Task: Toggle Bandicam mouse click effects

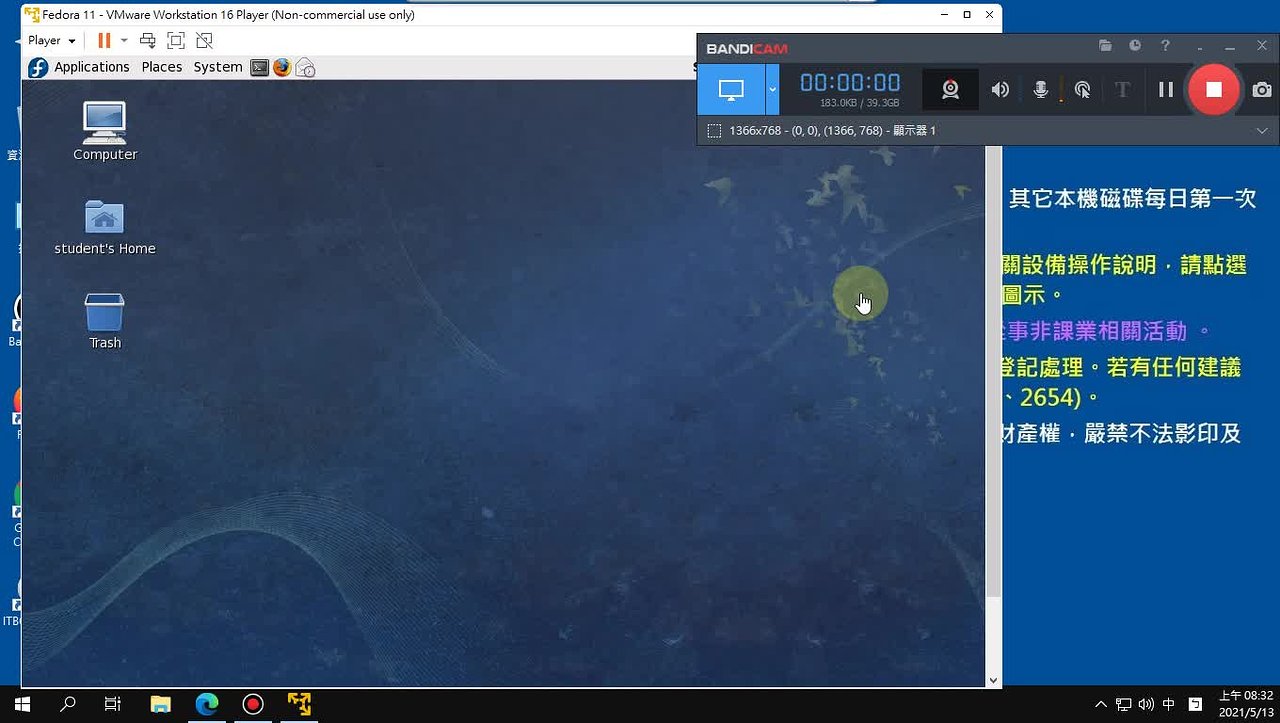Action: coord(1082,90)
